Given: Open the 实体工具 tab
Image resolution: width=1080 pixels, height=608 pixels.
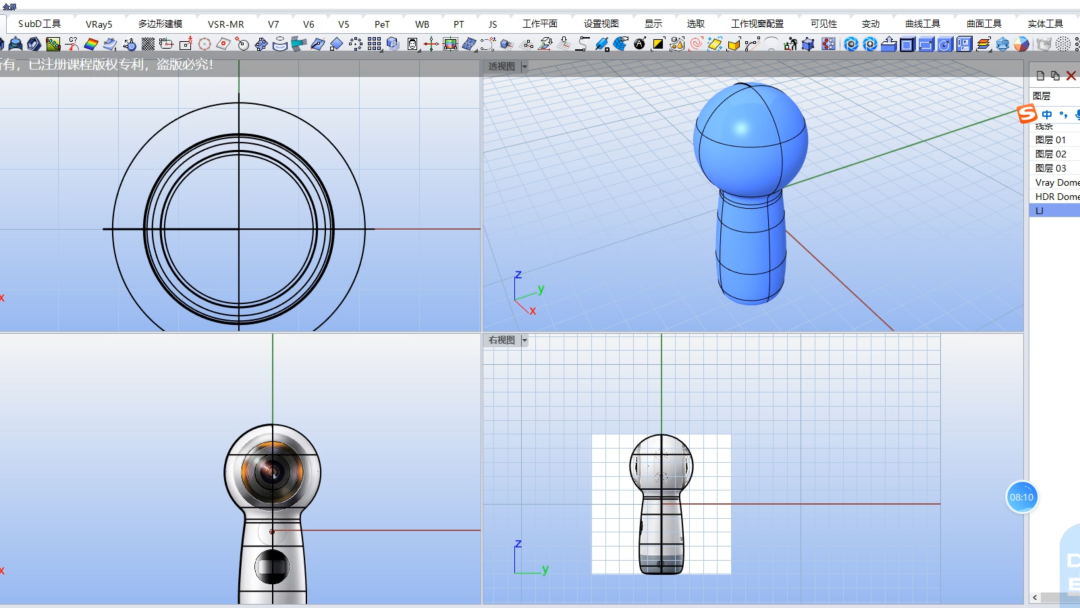Looking at the screenshot, I should tap(1045, 24).
